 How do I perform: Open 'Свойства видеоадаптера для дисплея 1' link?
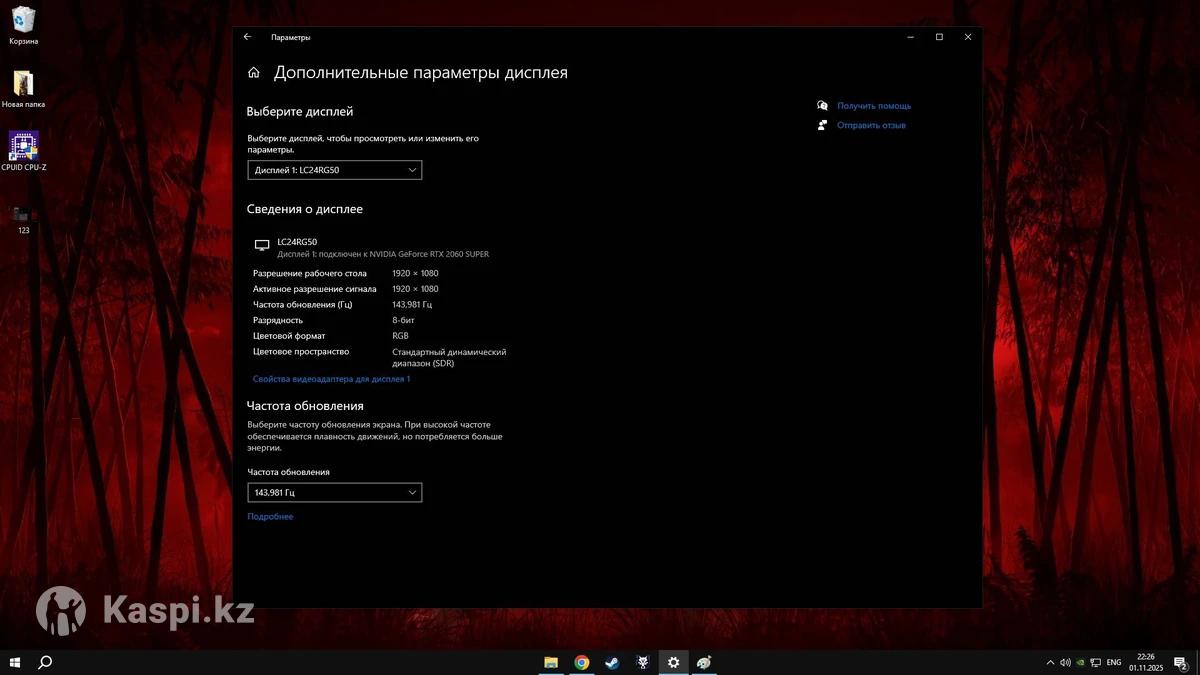[331, 379]
